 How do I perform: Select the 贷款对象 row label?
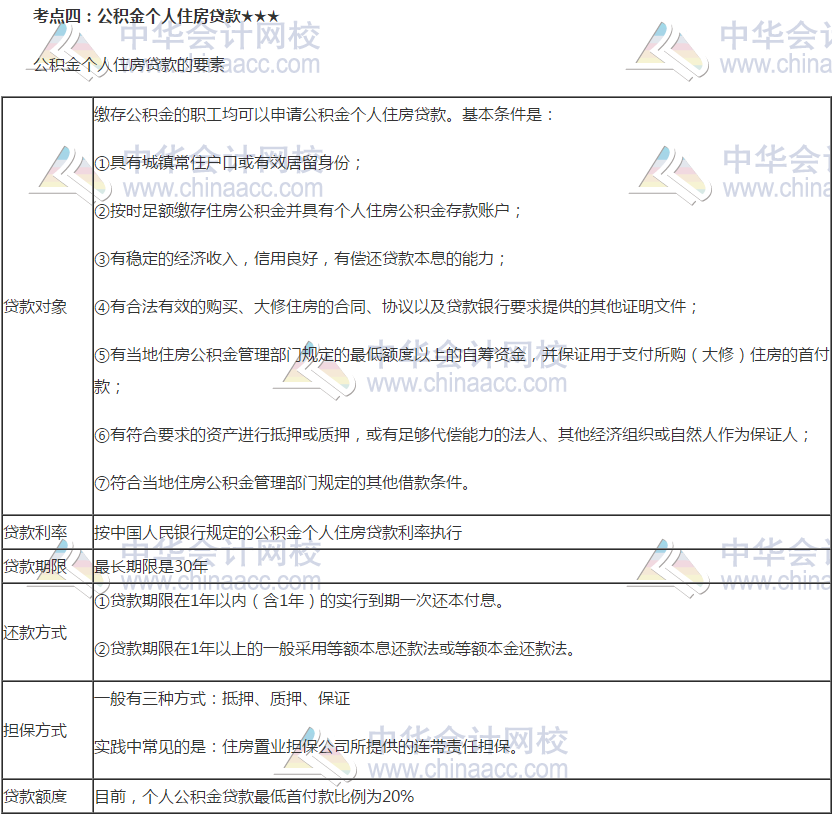(36, 306)
